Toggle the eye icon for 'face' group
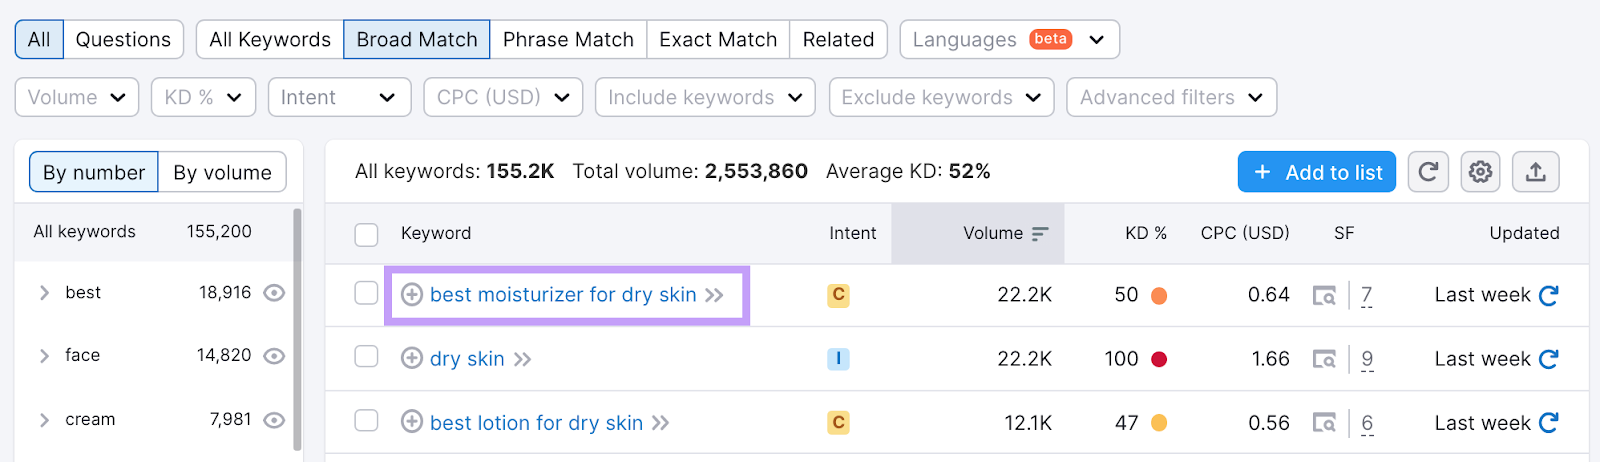The image size is (1600, 462). [274, 356]
